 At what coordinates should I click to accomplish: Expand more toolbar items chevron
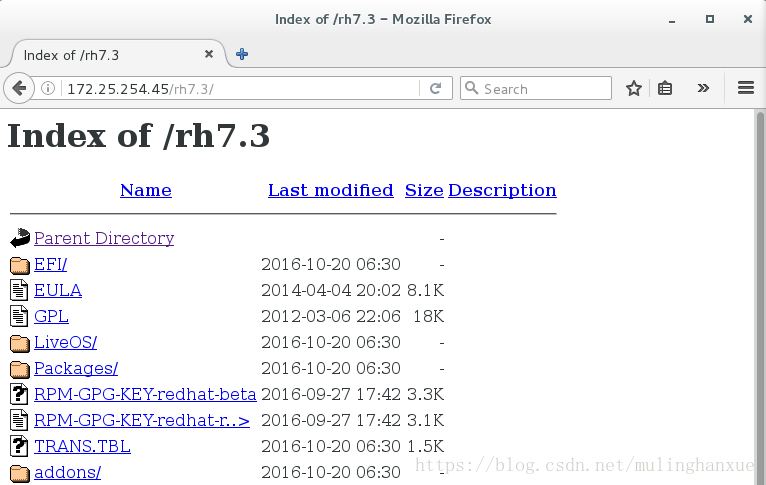[x=703, y=88]
